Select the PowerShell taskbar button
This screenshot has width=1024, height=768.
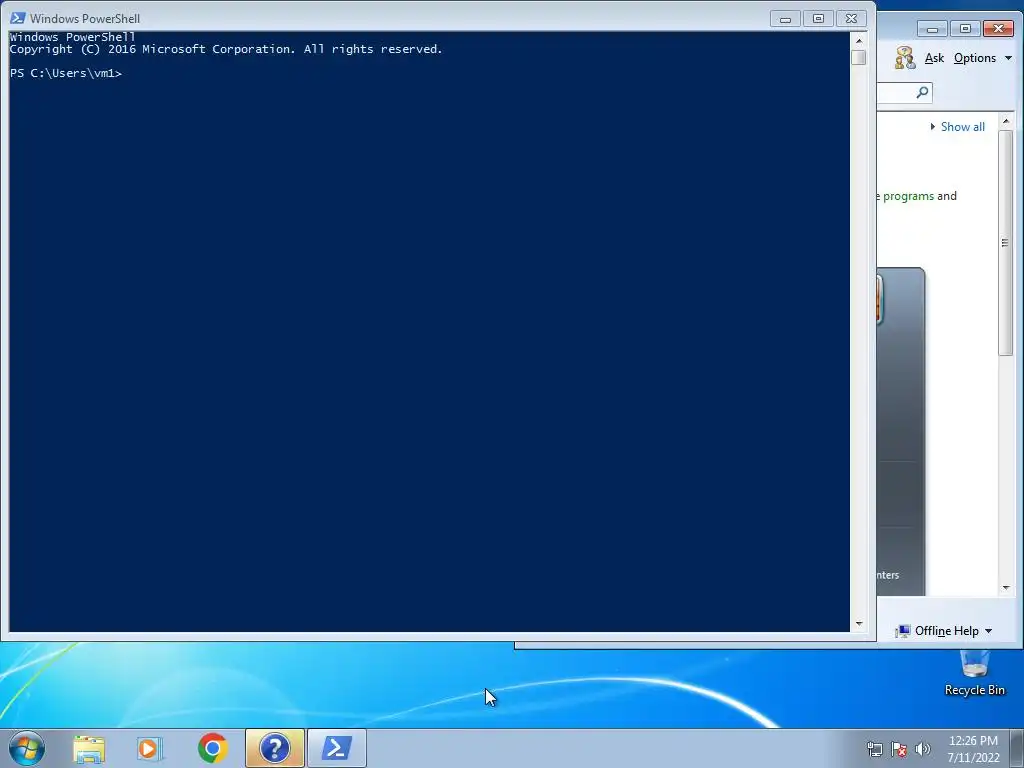(336, 748)
